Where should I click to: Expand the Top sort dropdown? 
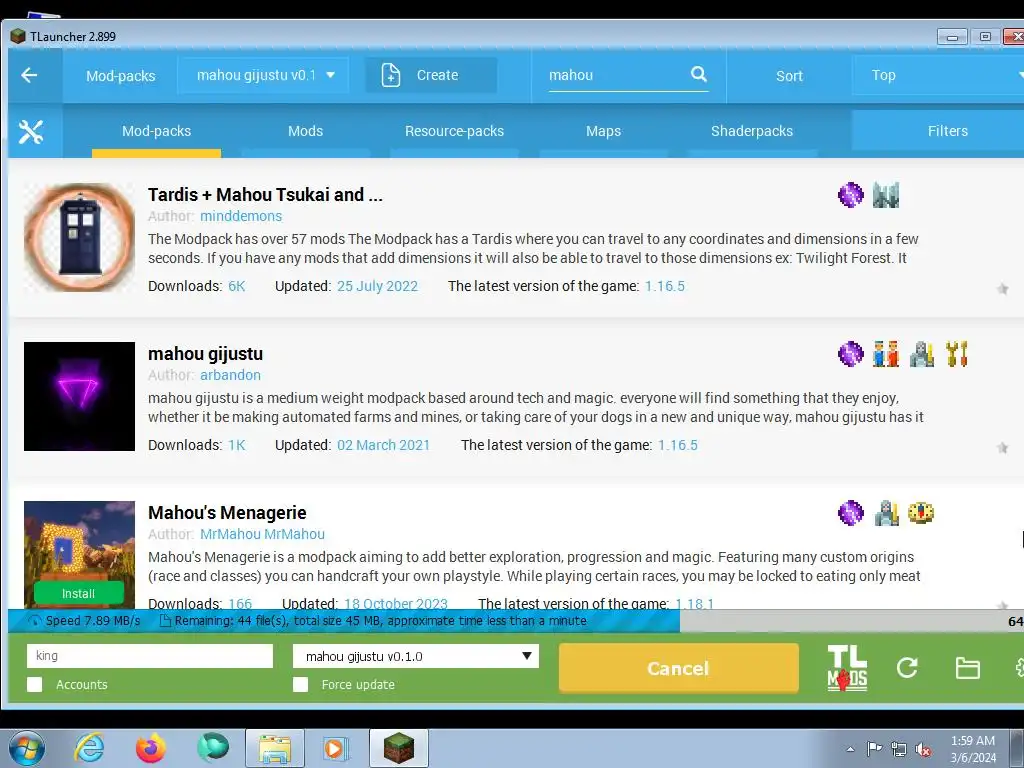(x=938, y=75)
